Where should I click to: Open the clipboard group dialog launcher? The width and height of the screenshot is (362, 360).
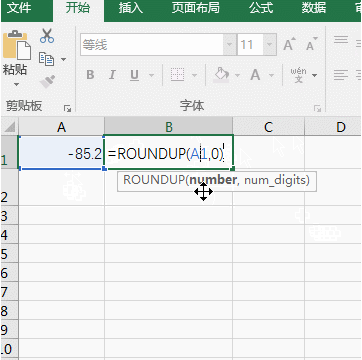pos(67,108)
